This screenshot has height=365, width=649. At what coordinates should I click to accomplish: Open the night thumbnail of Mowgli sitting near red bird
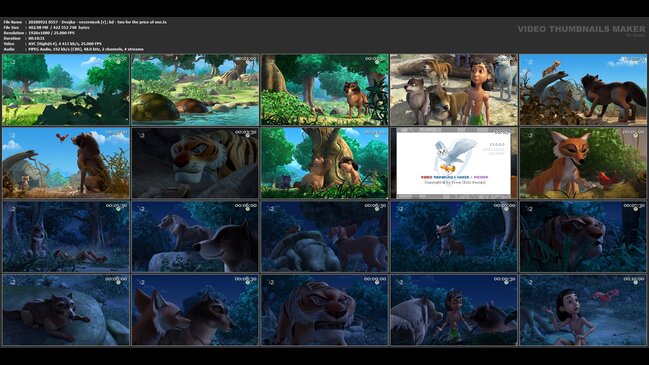[x=583, y=310]
